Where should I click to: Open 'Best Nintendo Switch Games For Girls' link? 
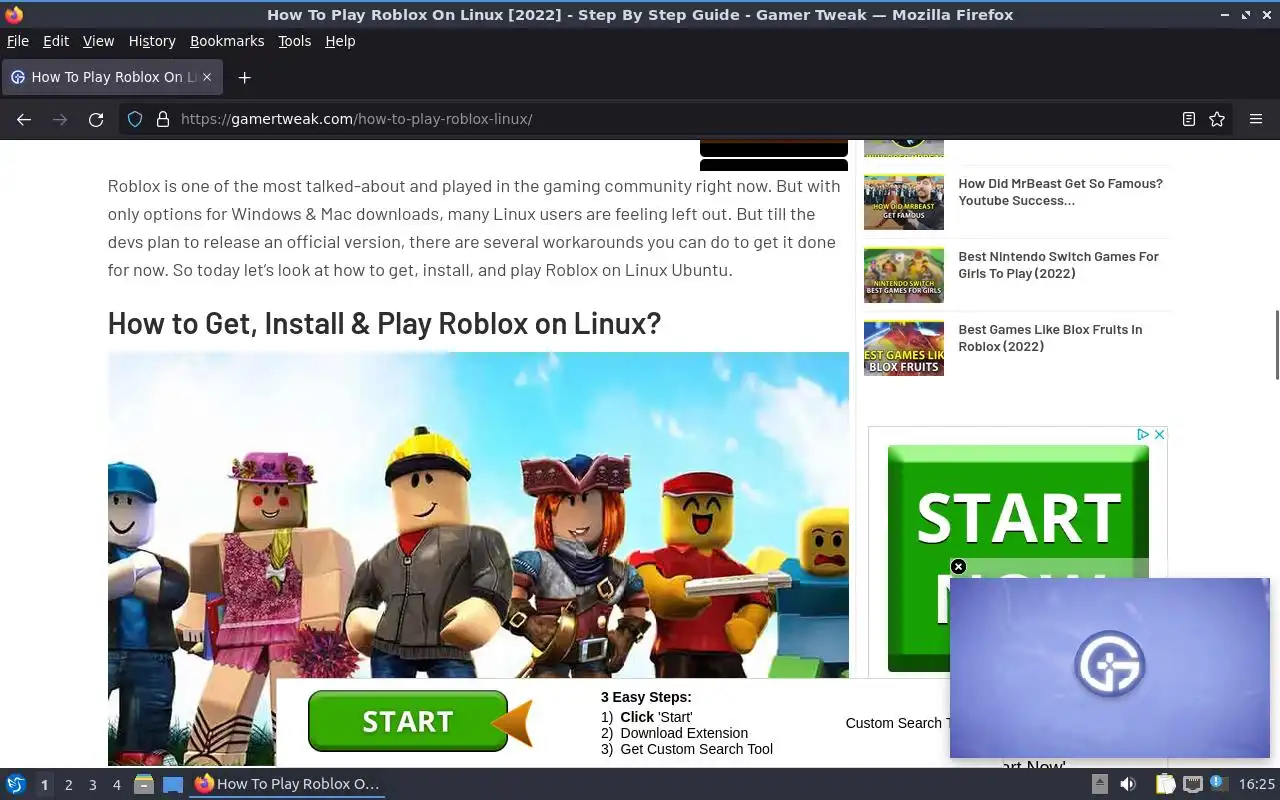tap(1058, 265)
